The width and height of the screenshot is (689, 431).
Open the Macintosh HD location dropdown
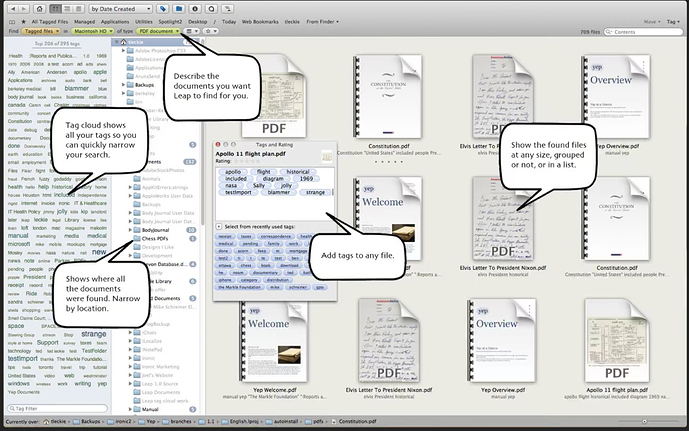tap(93, 31)
